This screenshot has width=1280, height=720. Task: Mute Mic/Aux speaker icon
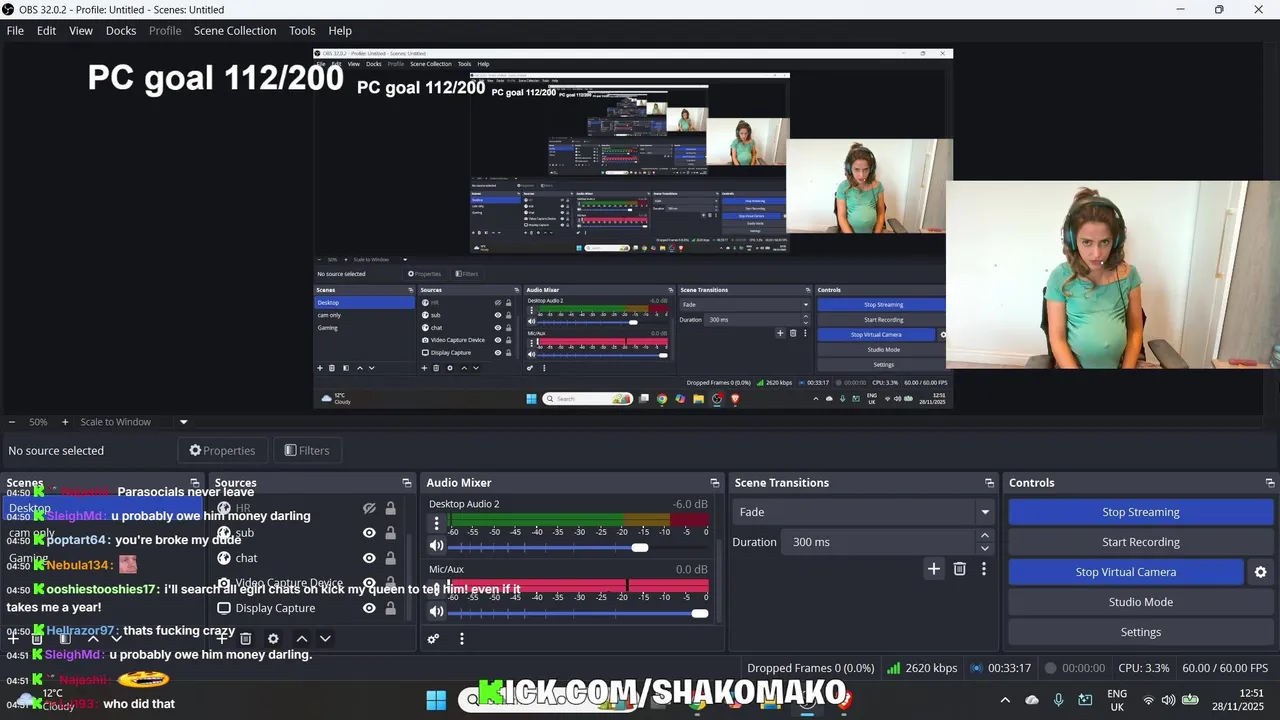(436, 612)
